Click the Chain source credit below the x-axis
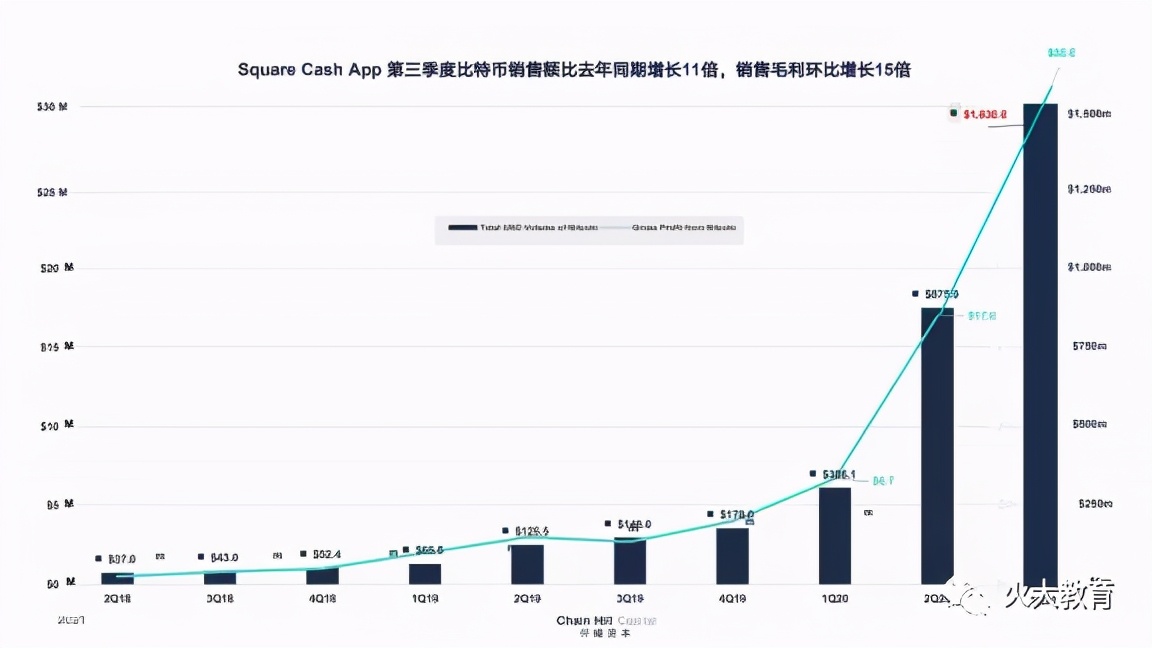Image resolution: width=1152 pixels, height=648 pixels. tap(606, 621)
